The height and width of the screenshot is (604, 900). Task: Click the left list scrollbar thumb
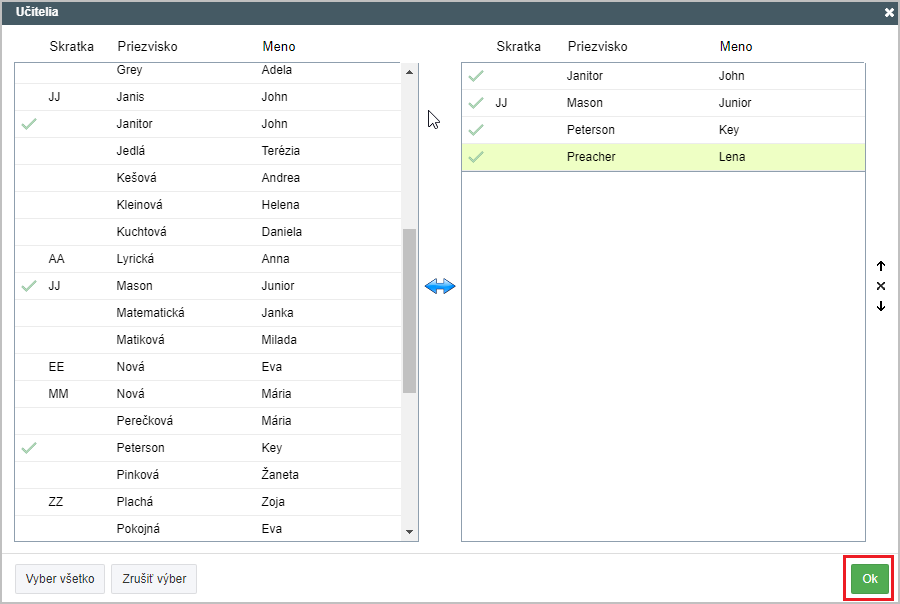point(409,311)
